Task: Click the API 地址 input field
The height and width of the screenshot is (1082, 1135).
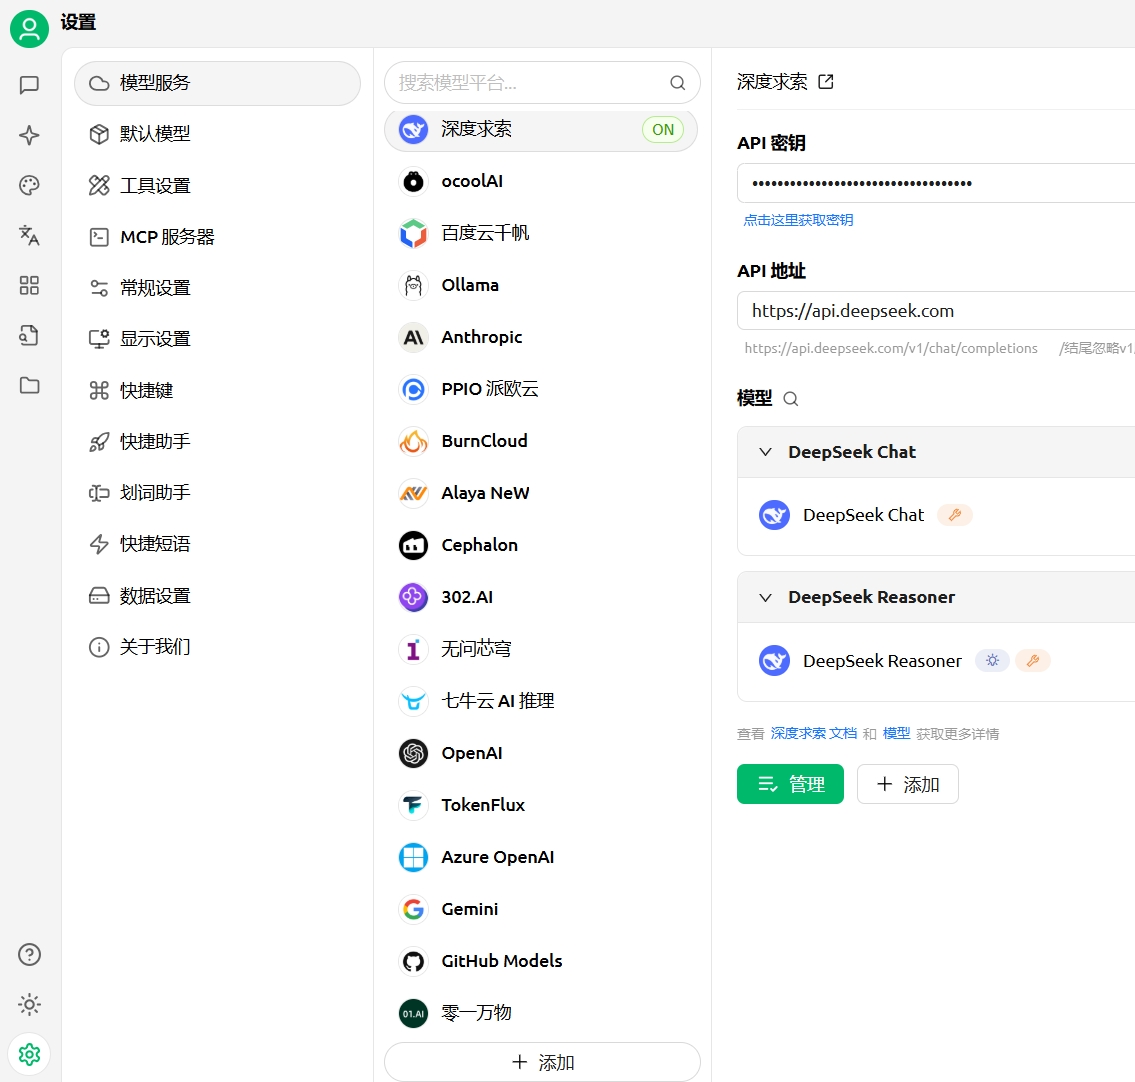Action: [936, 311]
